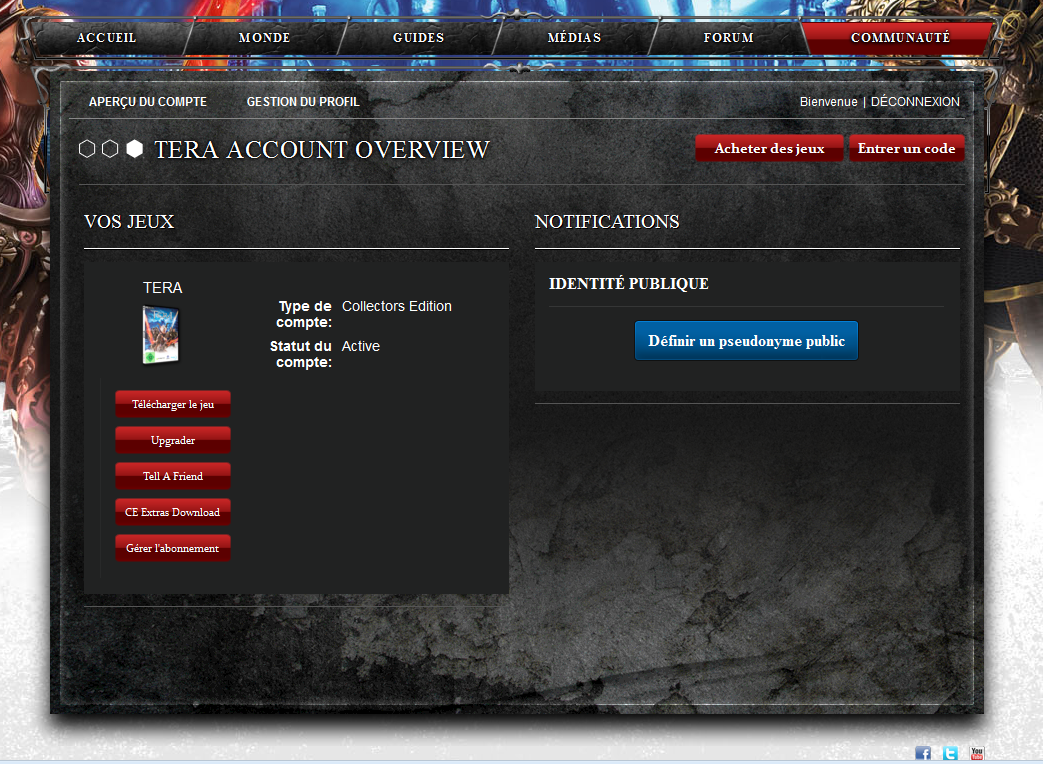Open the FORUM nav tab
Image resolution: width=1043 pixels, height=764 pixels.
tap(728, 38)
